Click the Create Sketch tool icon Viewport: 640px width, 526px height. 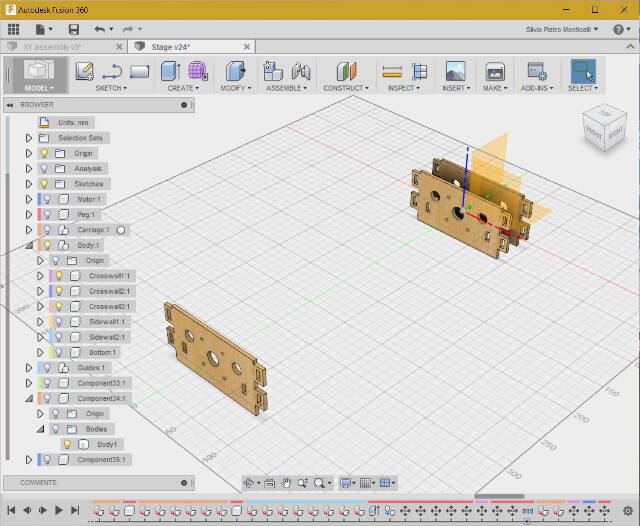[x=85, y=71]
